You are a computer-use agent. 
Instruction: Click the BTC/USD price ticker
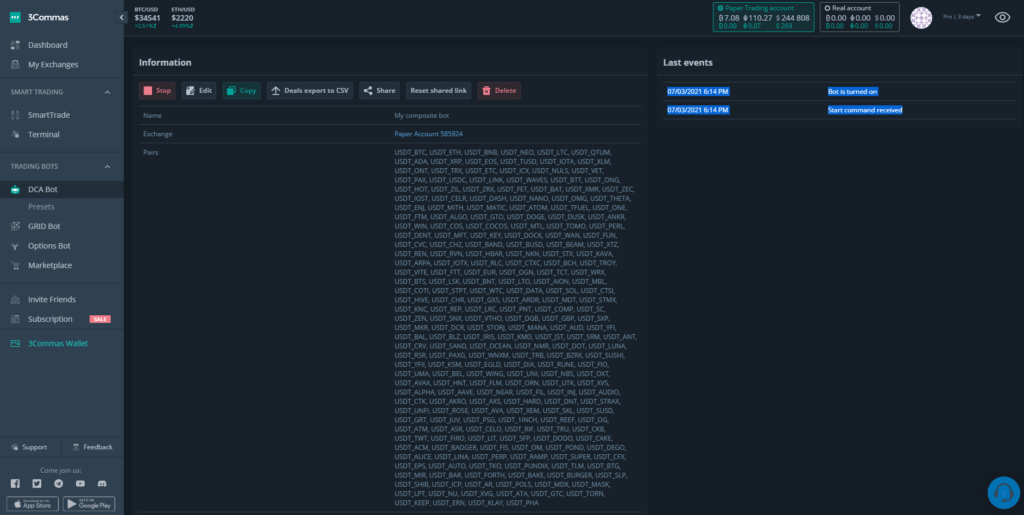coord(147,18)
